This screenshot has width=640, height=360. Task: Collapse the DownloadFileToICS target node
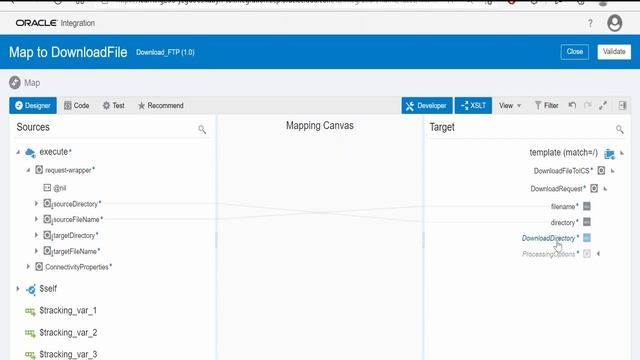(612, 171)
